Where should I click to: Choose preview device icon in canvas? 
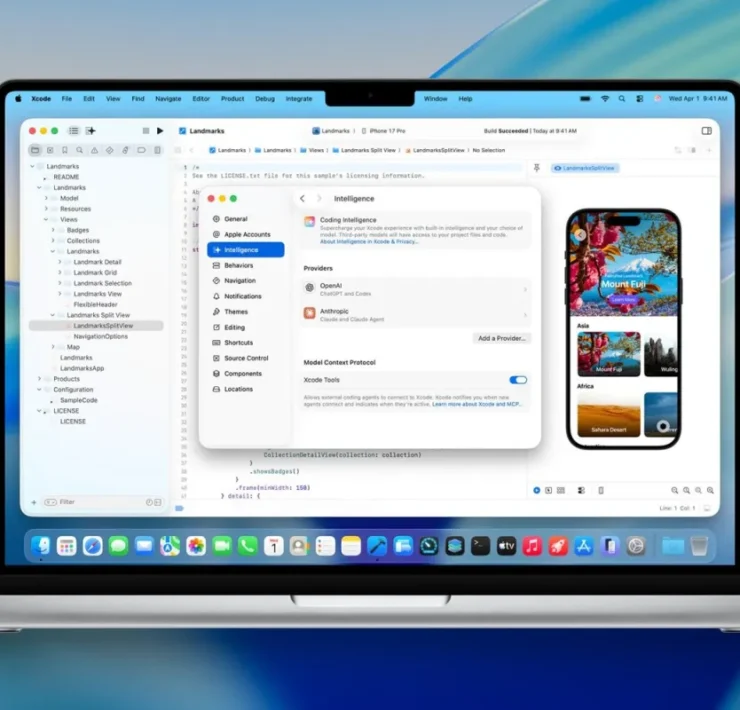click(601, 490)
